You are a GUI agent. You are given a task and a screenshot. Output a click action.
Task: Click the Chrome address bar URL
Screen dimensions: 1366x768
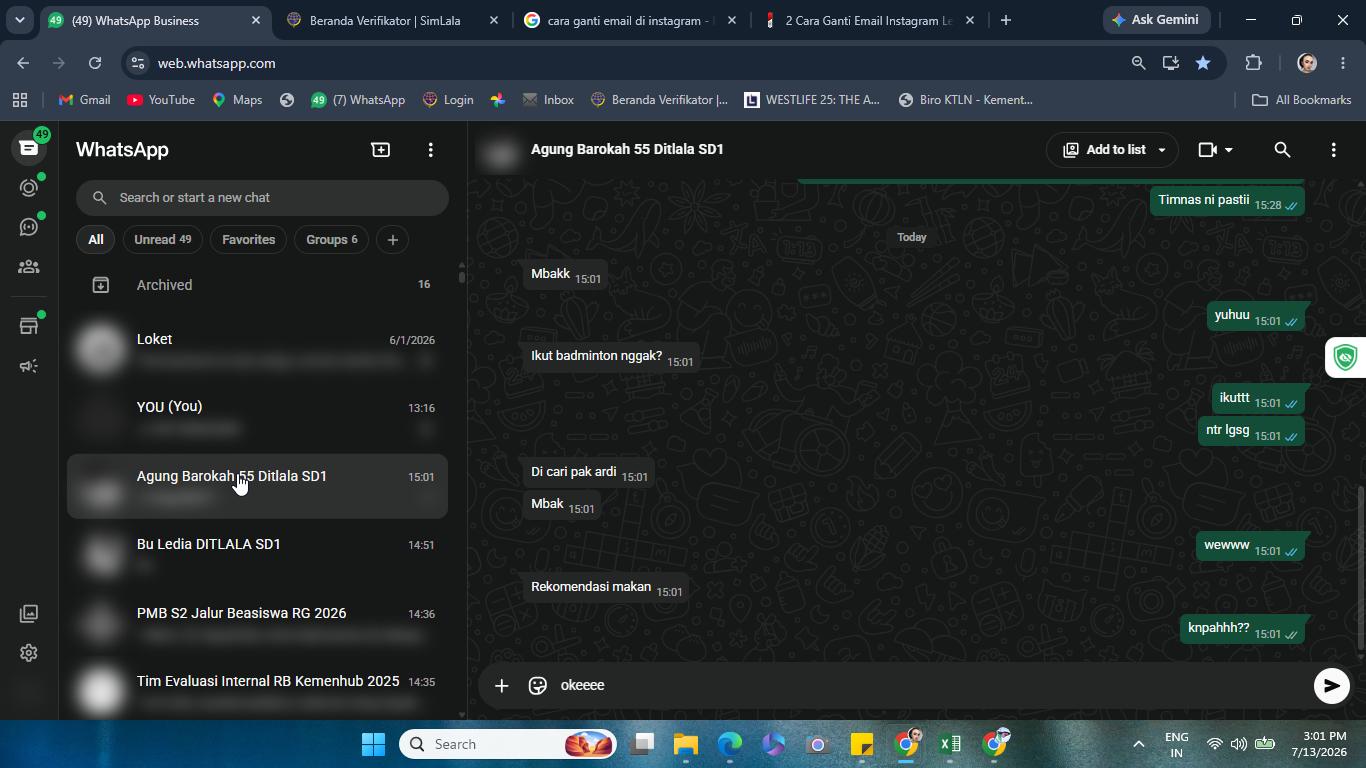(x=216, y=63)
